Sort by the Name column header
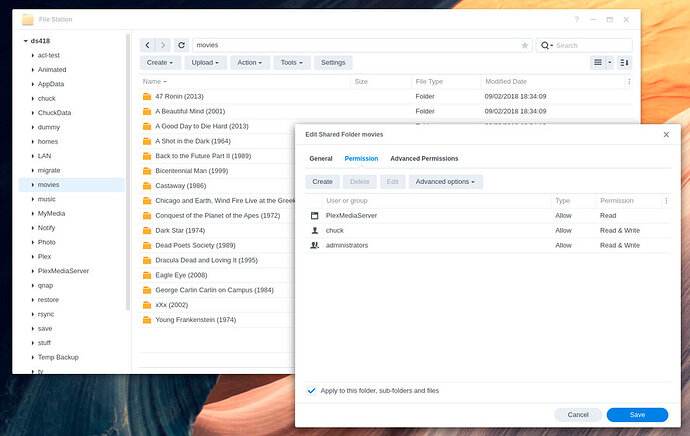 (245, 81)
